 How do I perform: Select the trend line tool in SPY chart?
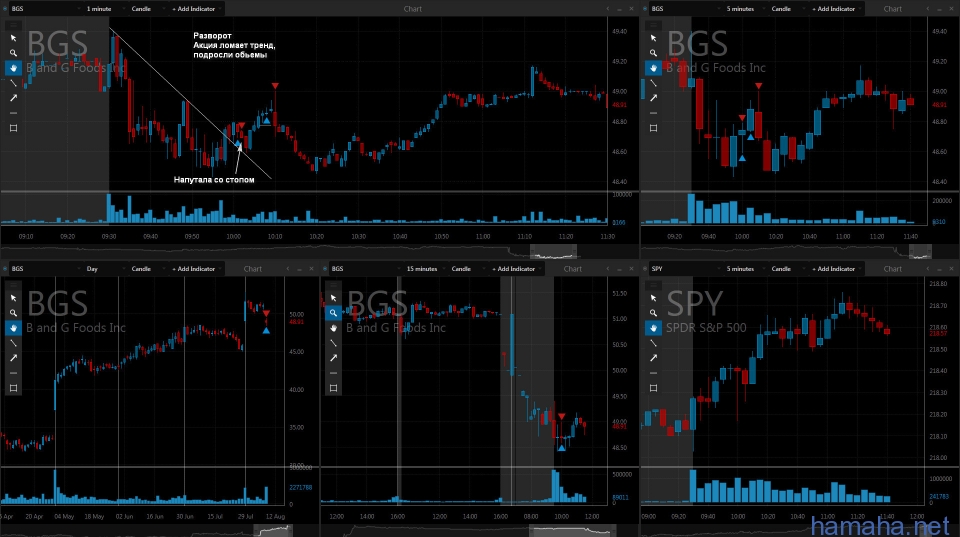(x=653, y=343)
